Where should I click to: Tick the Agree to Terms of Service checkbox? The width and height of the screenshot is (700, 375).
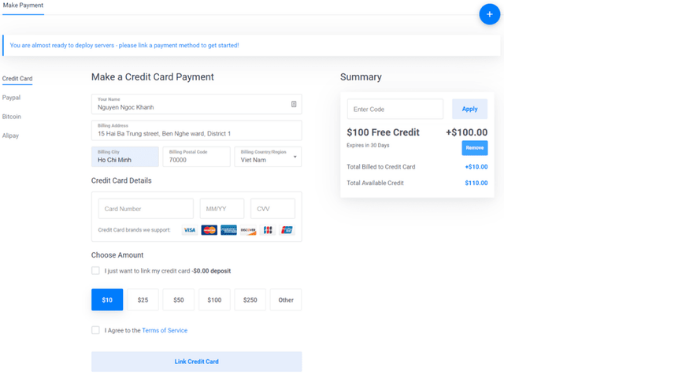95,330
